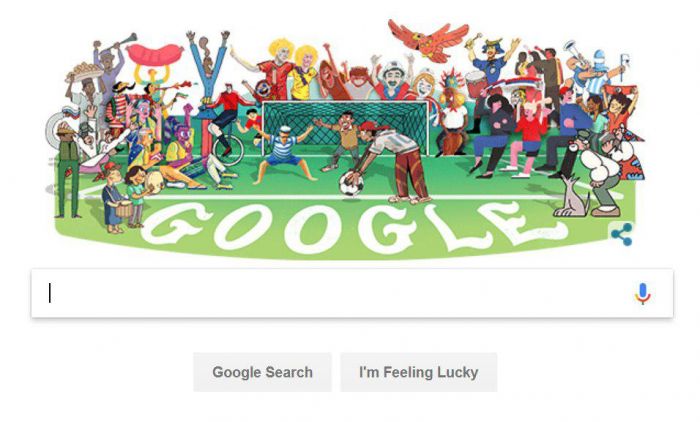Image resolution: width=700 pixels, height=422 pixels.
Task: Click the man placing the ball
Action: [x=391, y=161]
